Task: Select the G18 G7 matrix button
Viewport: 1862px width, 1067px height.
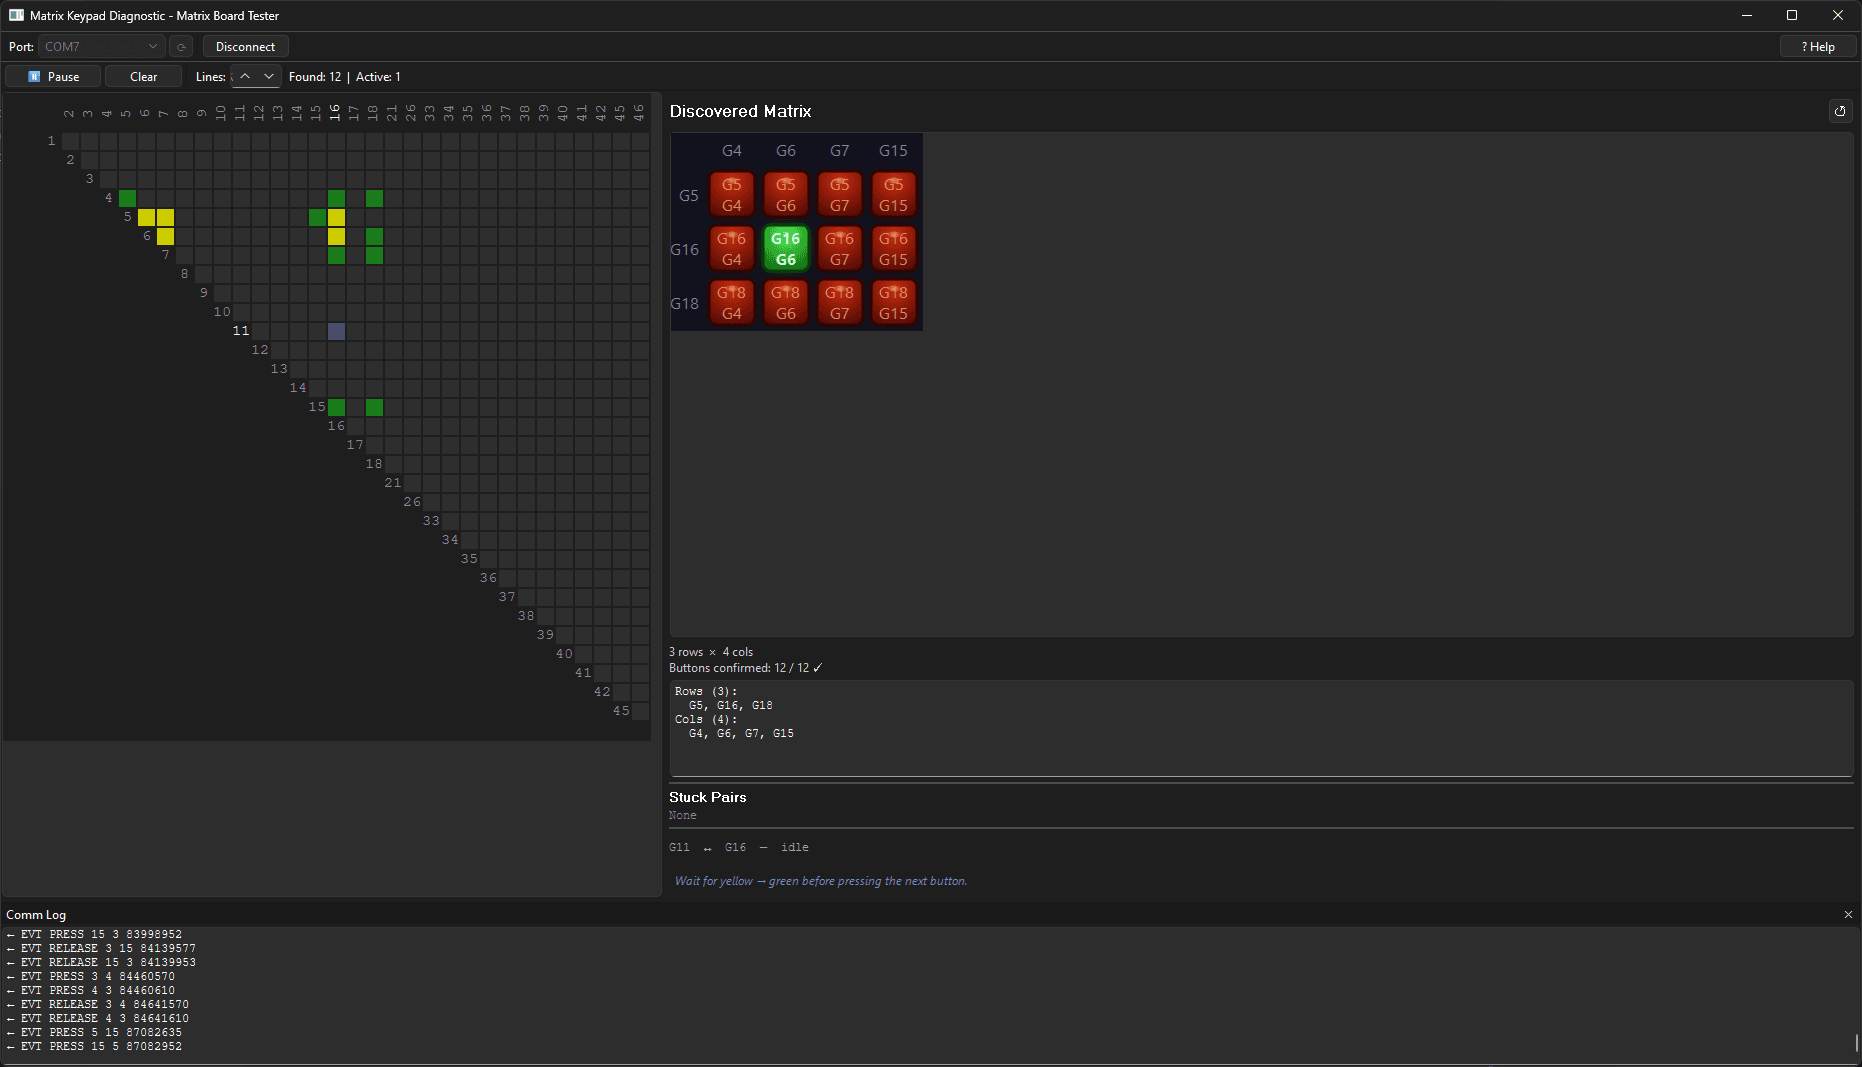Action: click(x=840, y=303)
